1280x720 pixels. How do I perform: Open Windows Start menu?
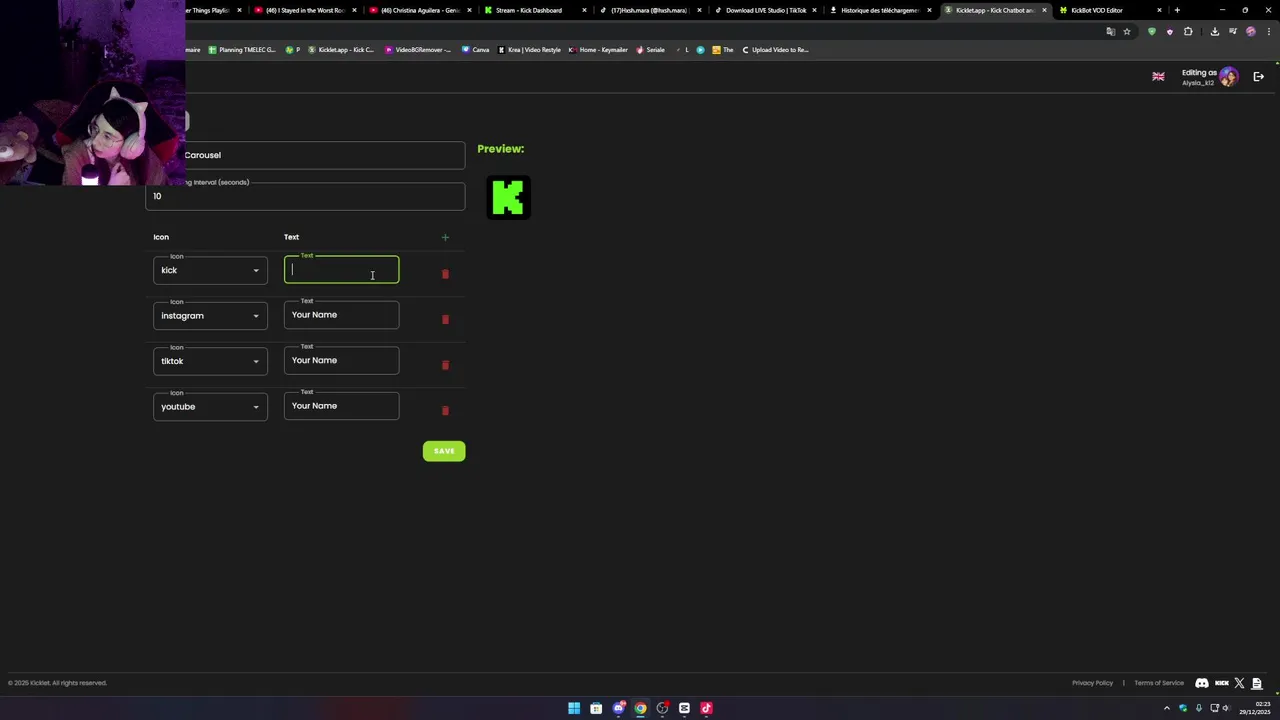(x=574, y=708)
